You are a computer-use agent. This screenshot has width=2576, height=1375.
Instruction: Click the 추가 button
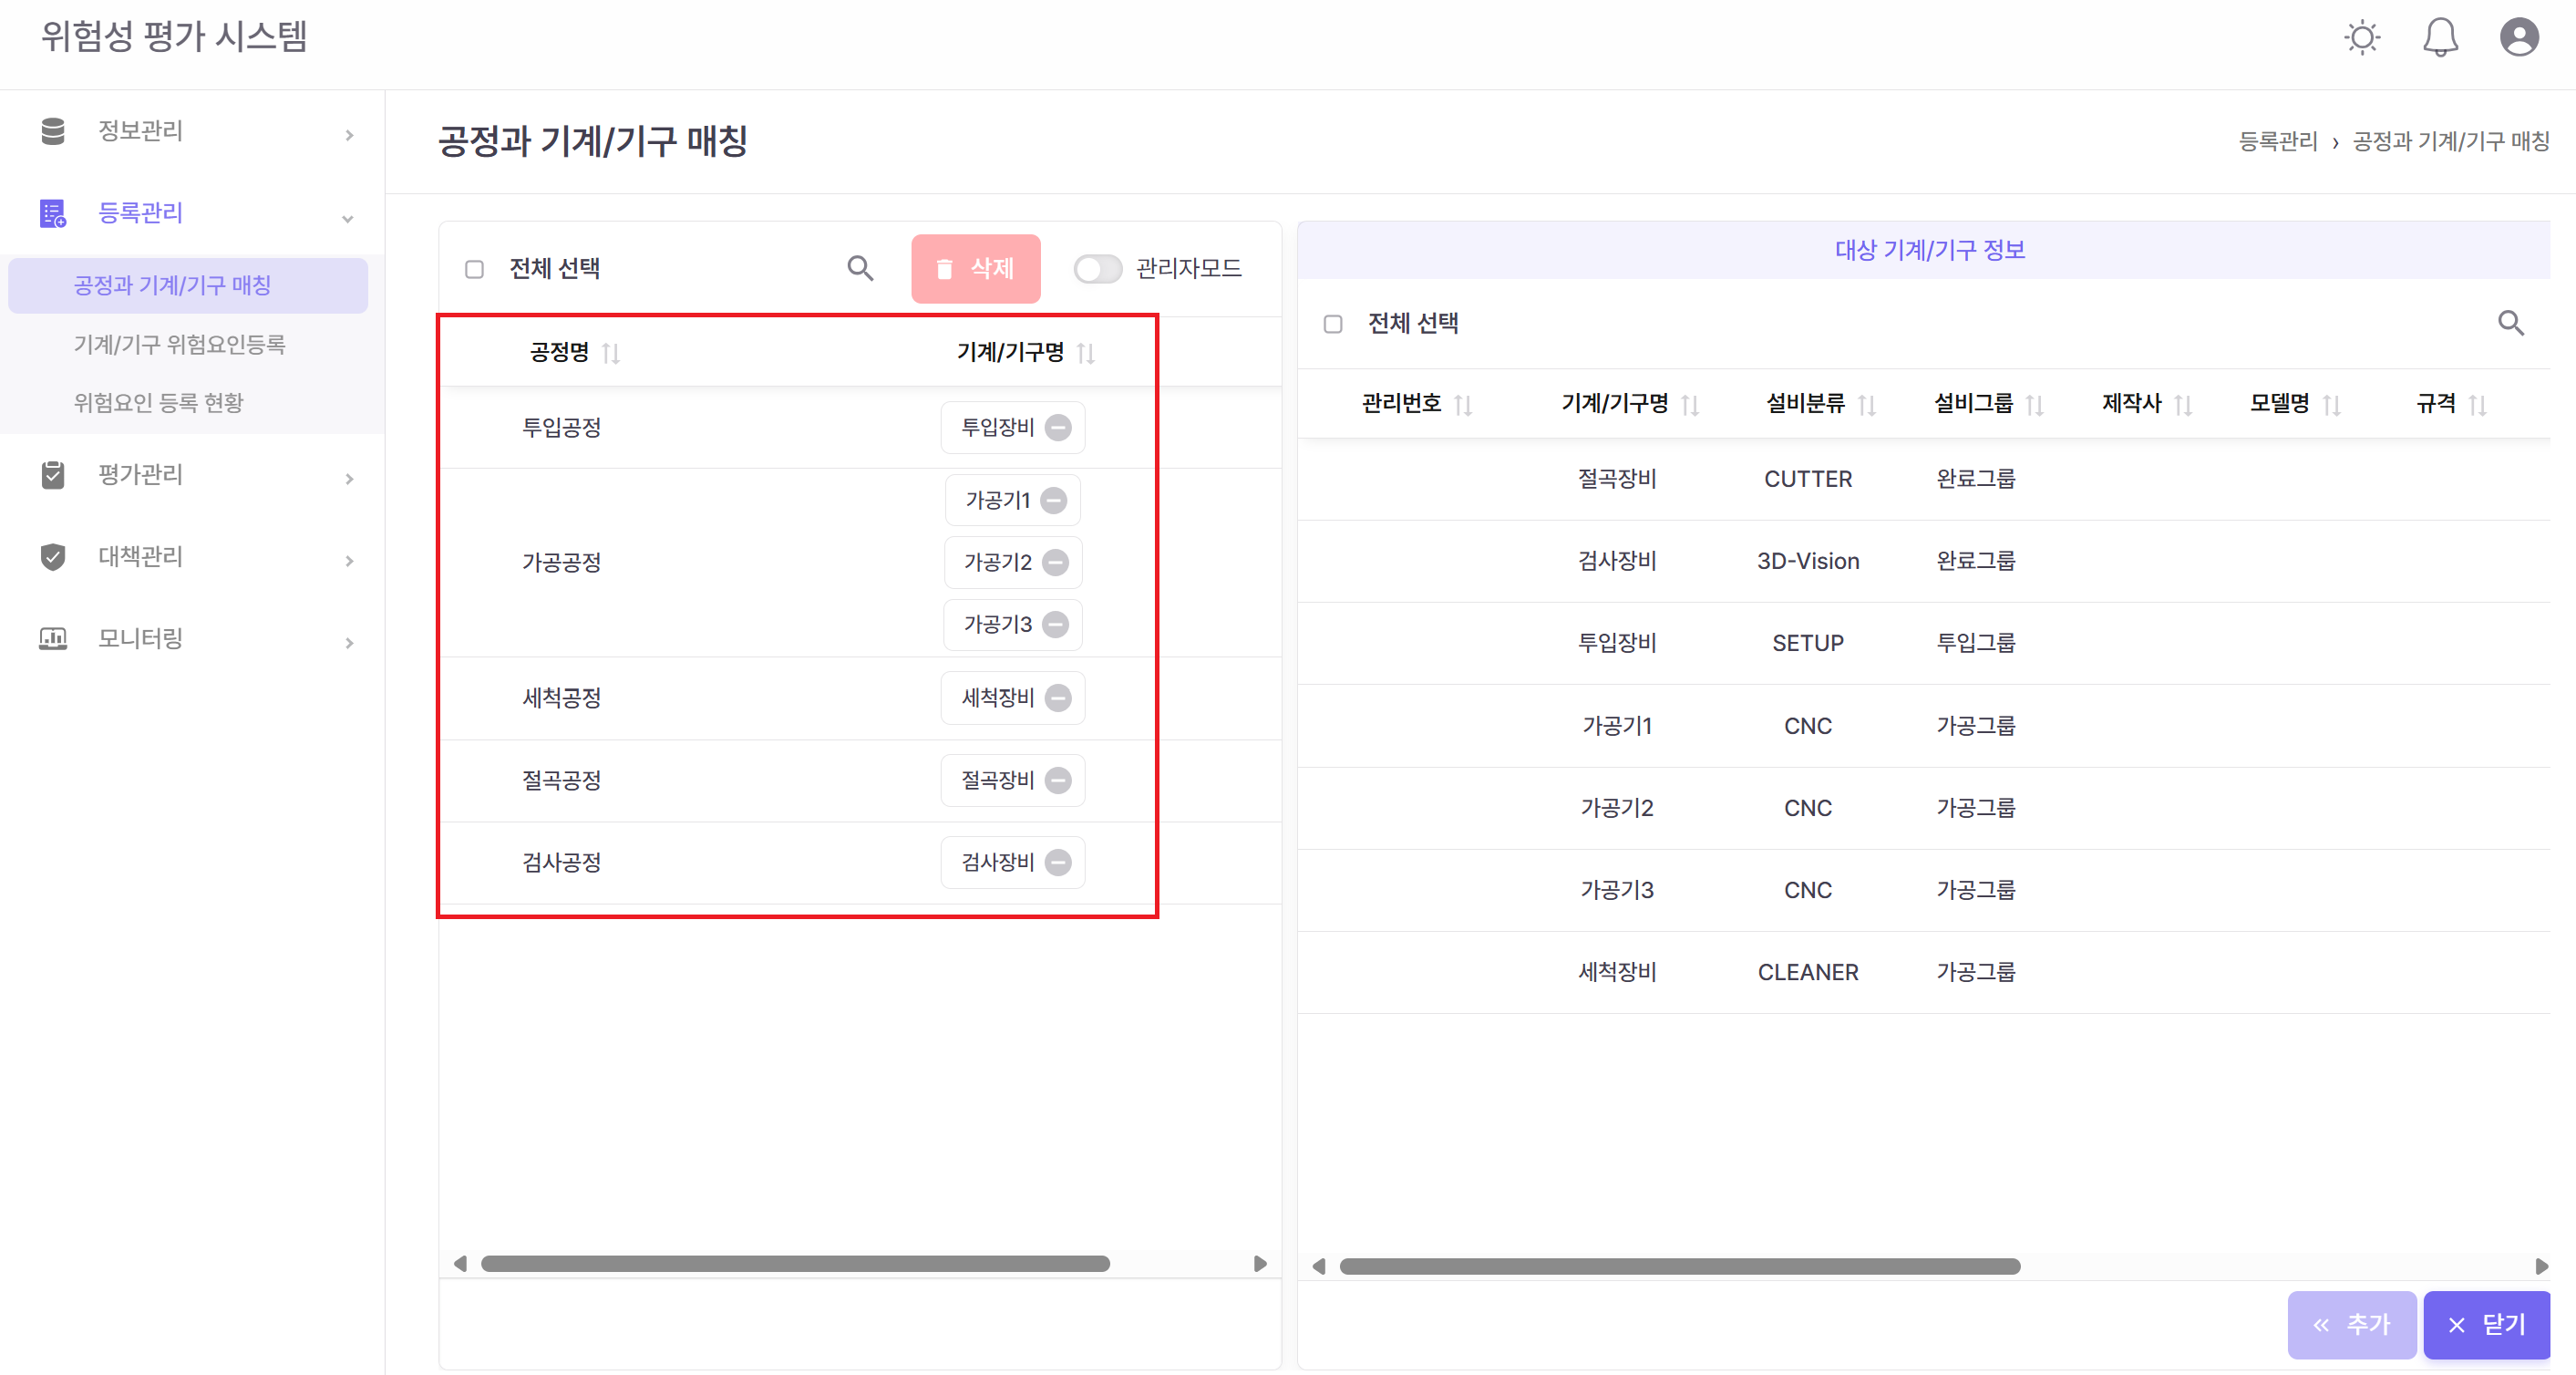pyautogui.click(x=2352, y=1324)
